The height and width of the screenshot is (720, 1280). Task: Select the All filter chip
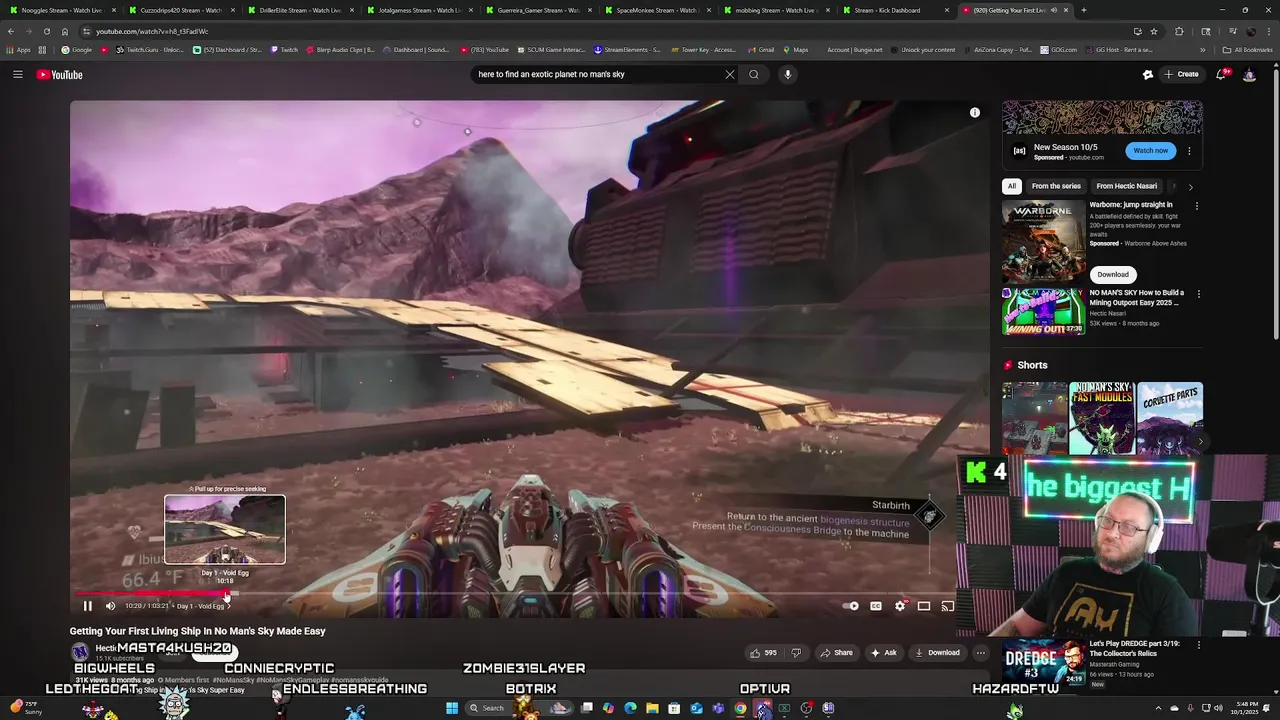point(1012,186)
